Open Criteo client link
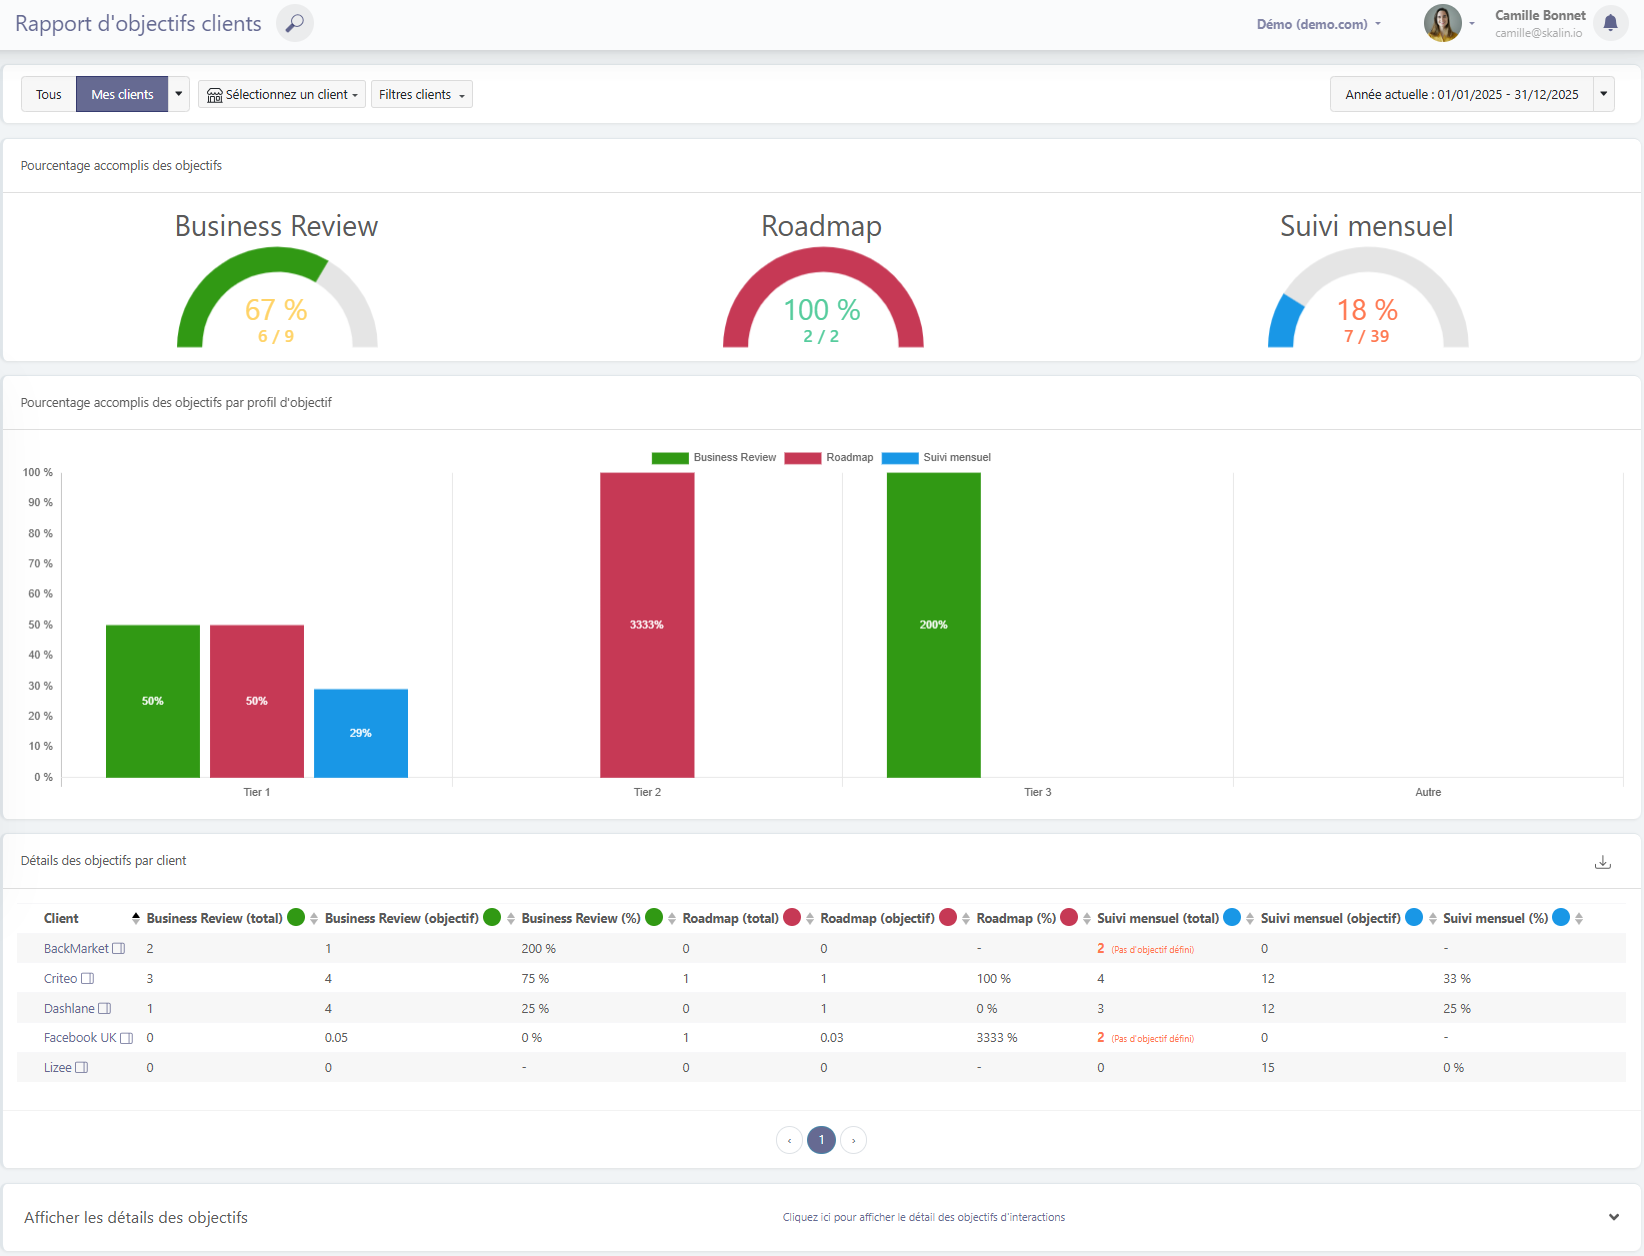This screenshot has width=1644, height=1256. pos(60,979)
